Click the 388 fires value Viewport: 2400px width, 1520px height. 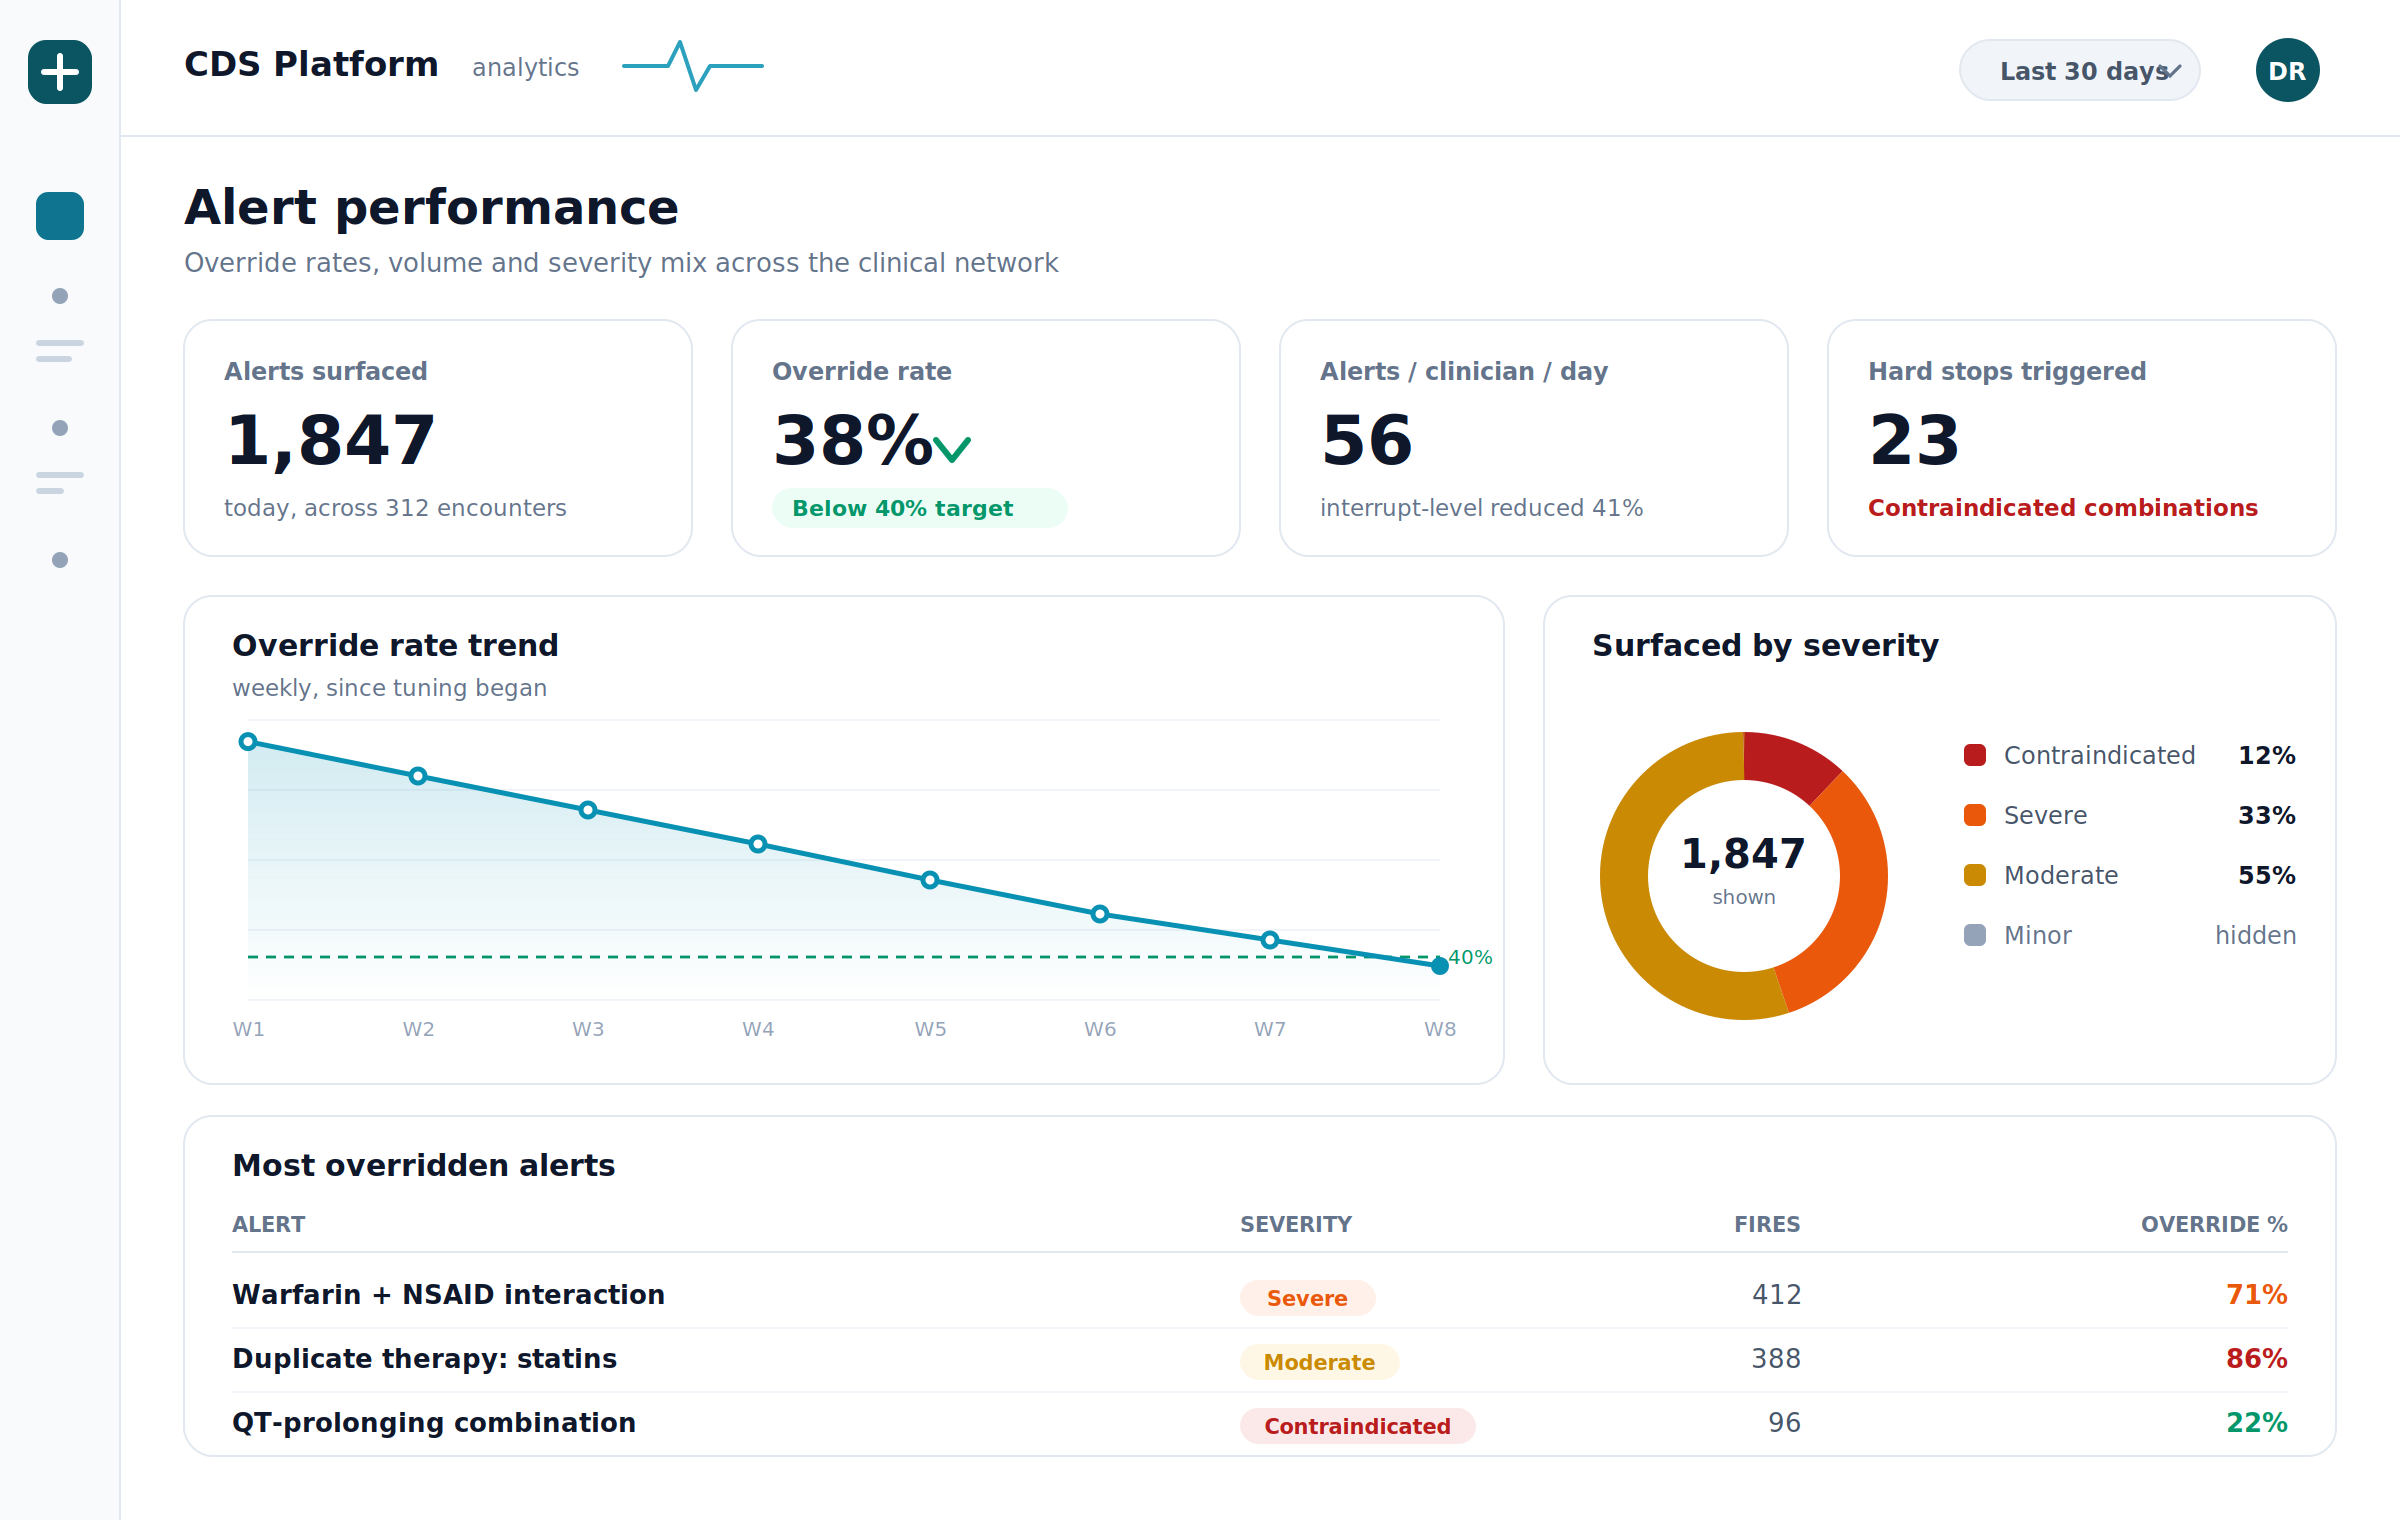pos(1776,1359)
